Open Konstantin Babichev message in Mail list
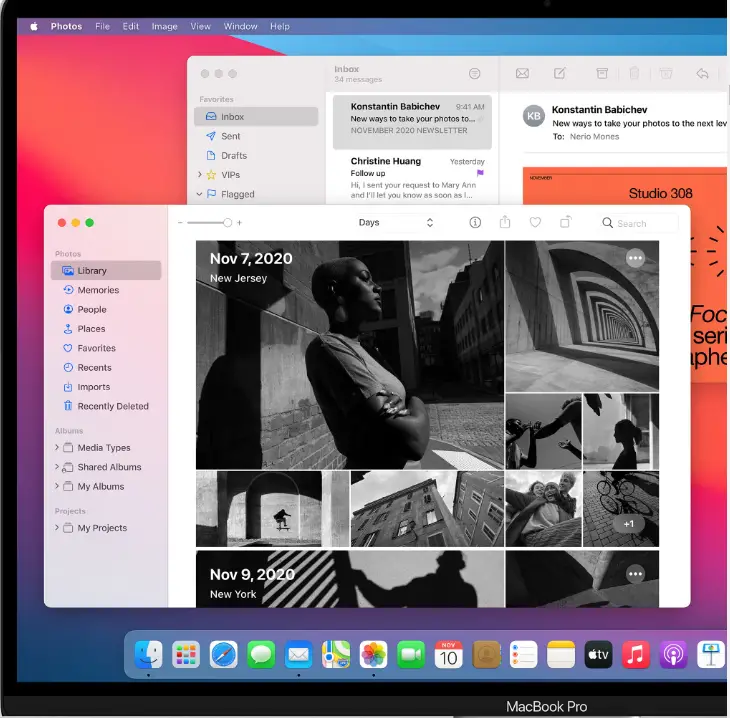730x718 pixels. click(x=412, y=122)
